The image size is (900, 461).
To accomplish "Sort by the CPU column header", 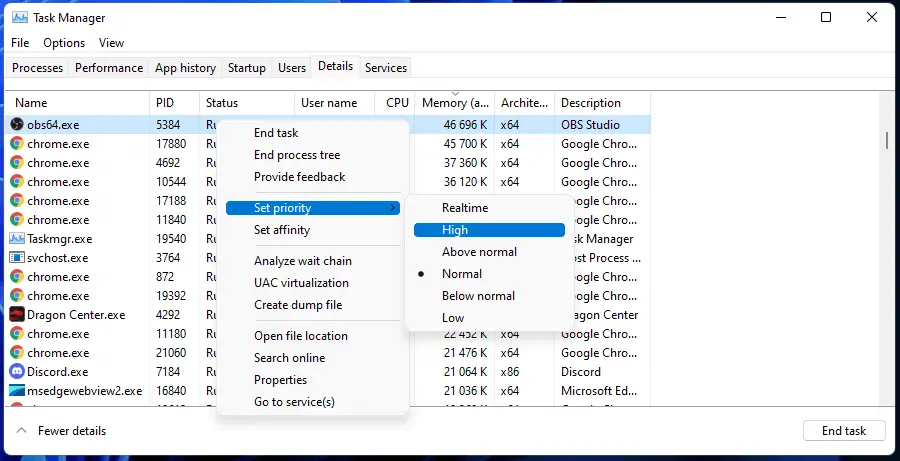I will 395,103.
